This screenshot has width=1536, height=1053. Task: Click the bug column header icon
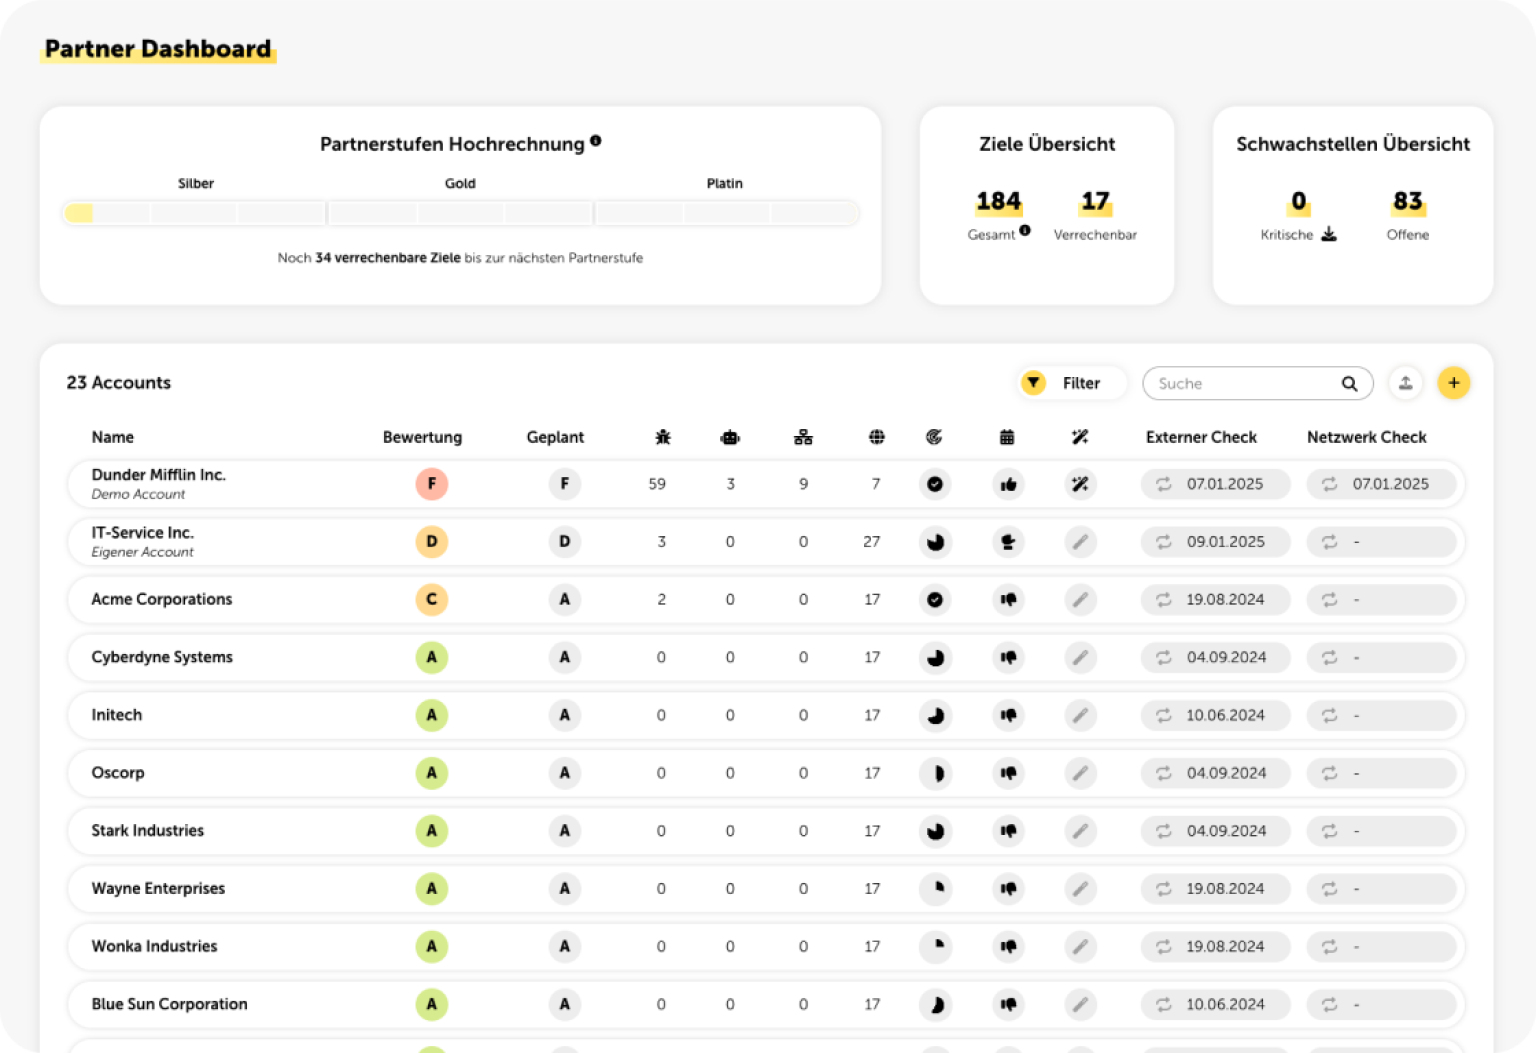(x=661, y=437)
